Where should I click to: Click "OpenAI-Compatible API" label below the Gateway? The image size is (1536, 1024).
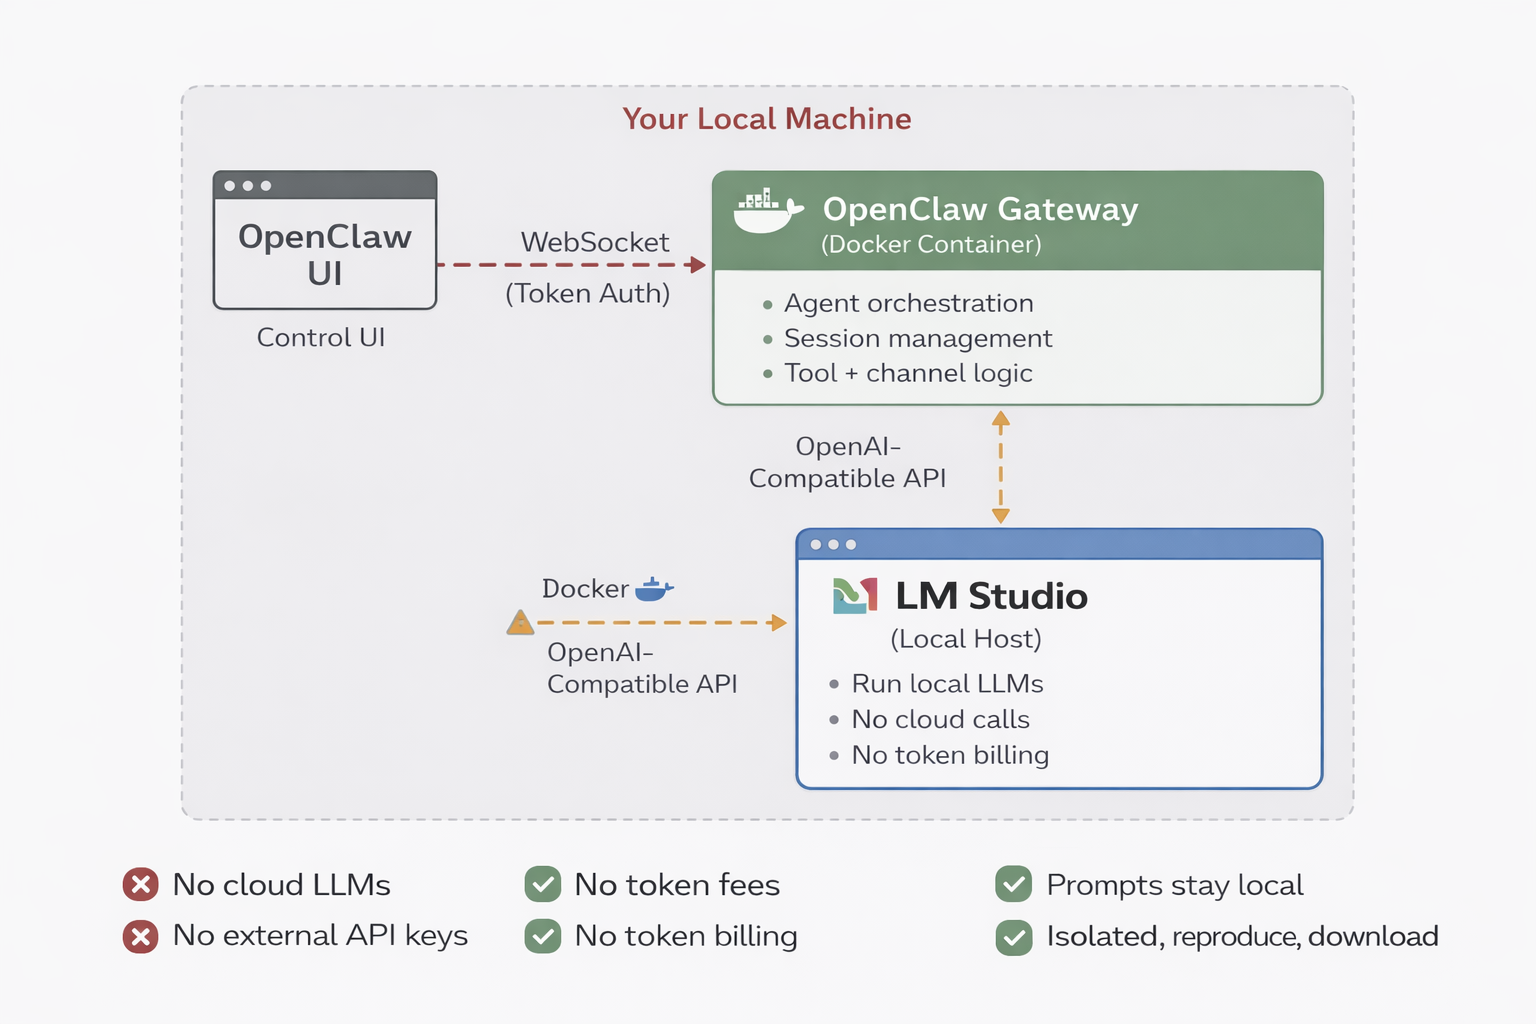[848, 462]
